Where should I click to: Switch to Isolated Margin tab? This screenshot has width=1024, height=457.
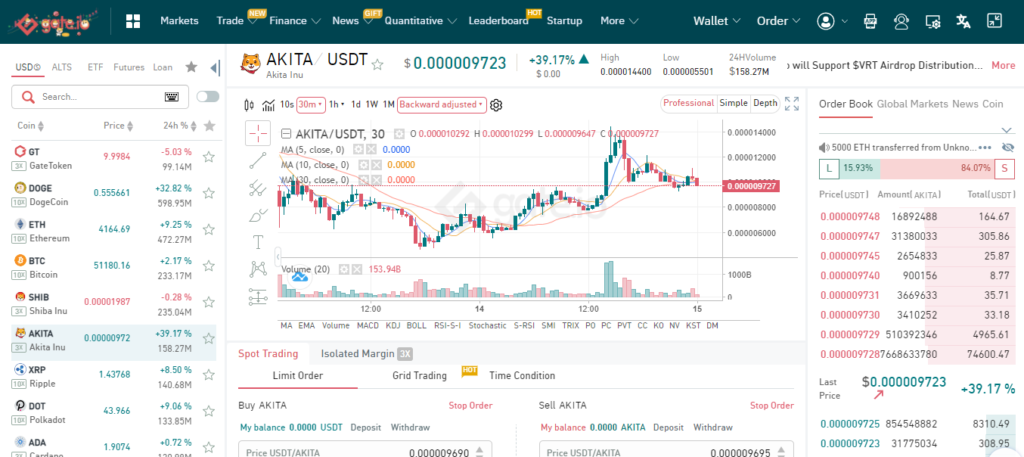366,354
